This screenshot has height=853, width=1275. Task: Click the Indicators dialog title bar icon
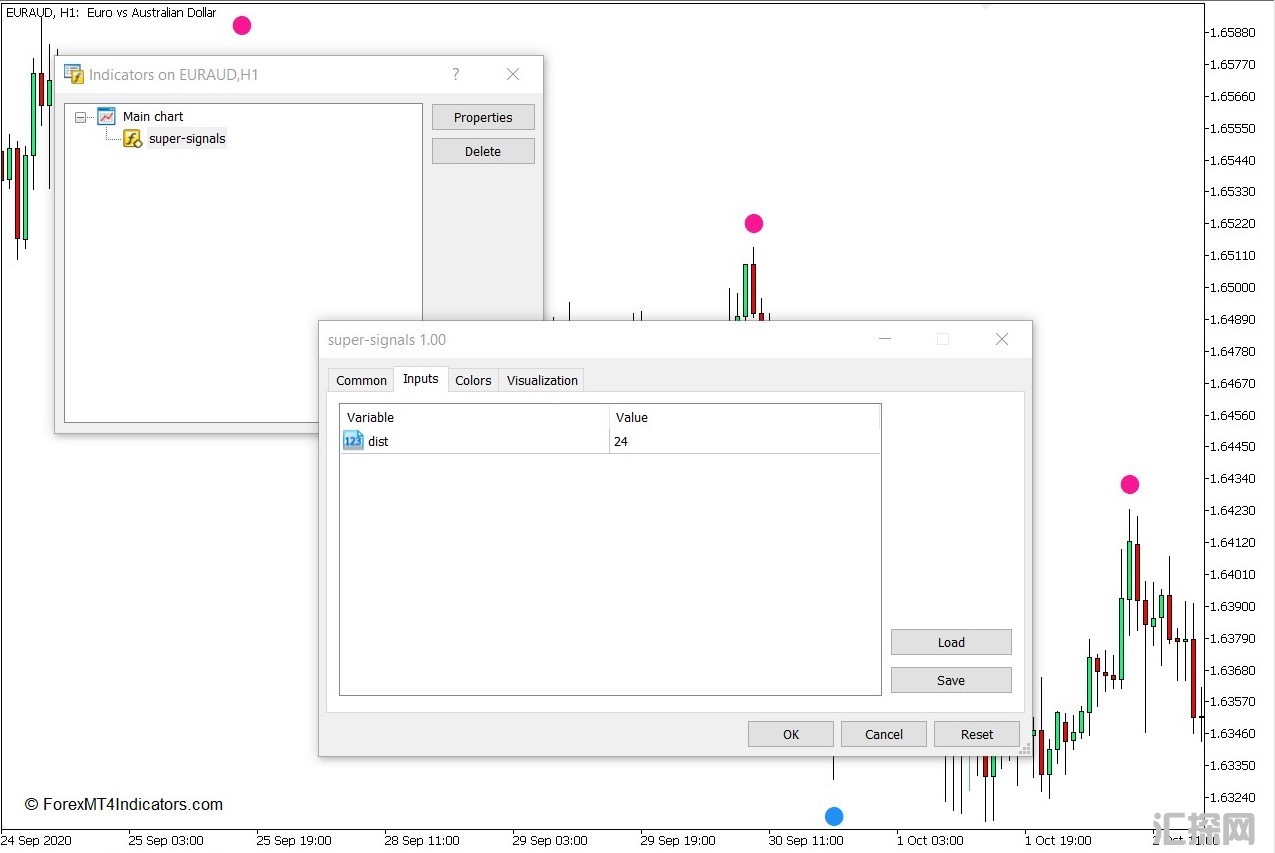tap(74, 74)
